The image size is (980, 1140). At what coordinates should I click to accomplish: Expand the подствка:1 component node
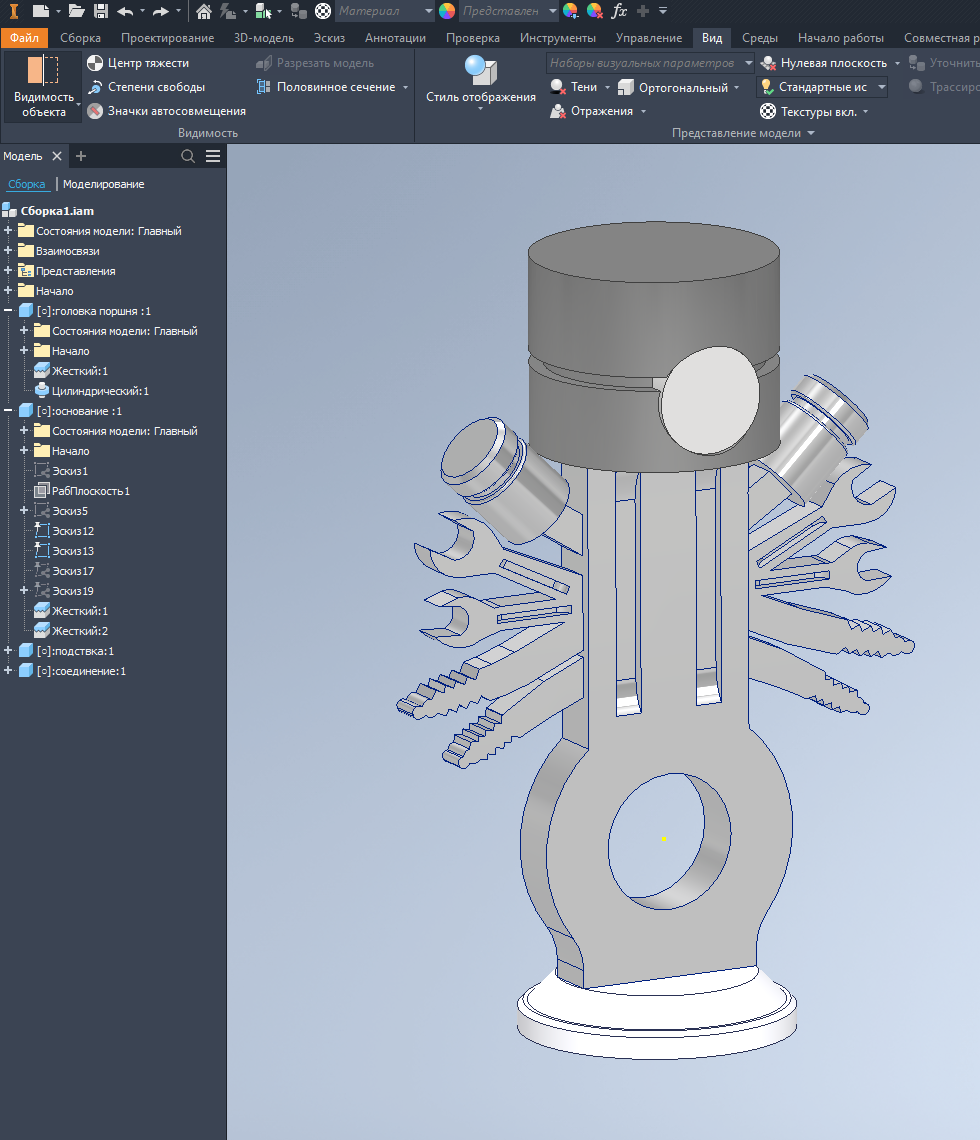pyautogui.click(x=8, y=651)
